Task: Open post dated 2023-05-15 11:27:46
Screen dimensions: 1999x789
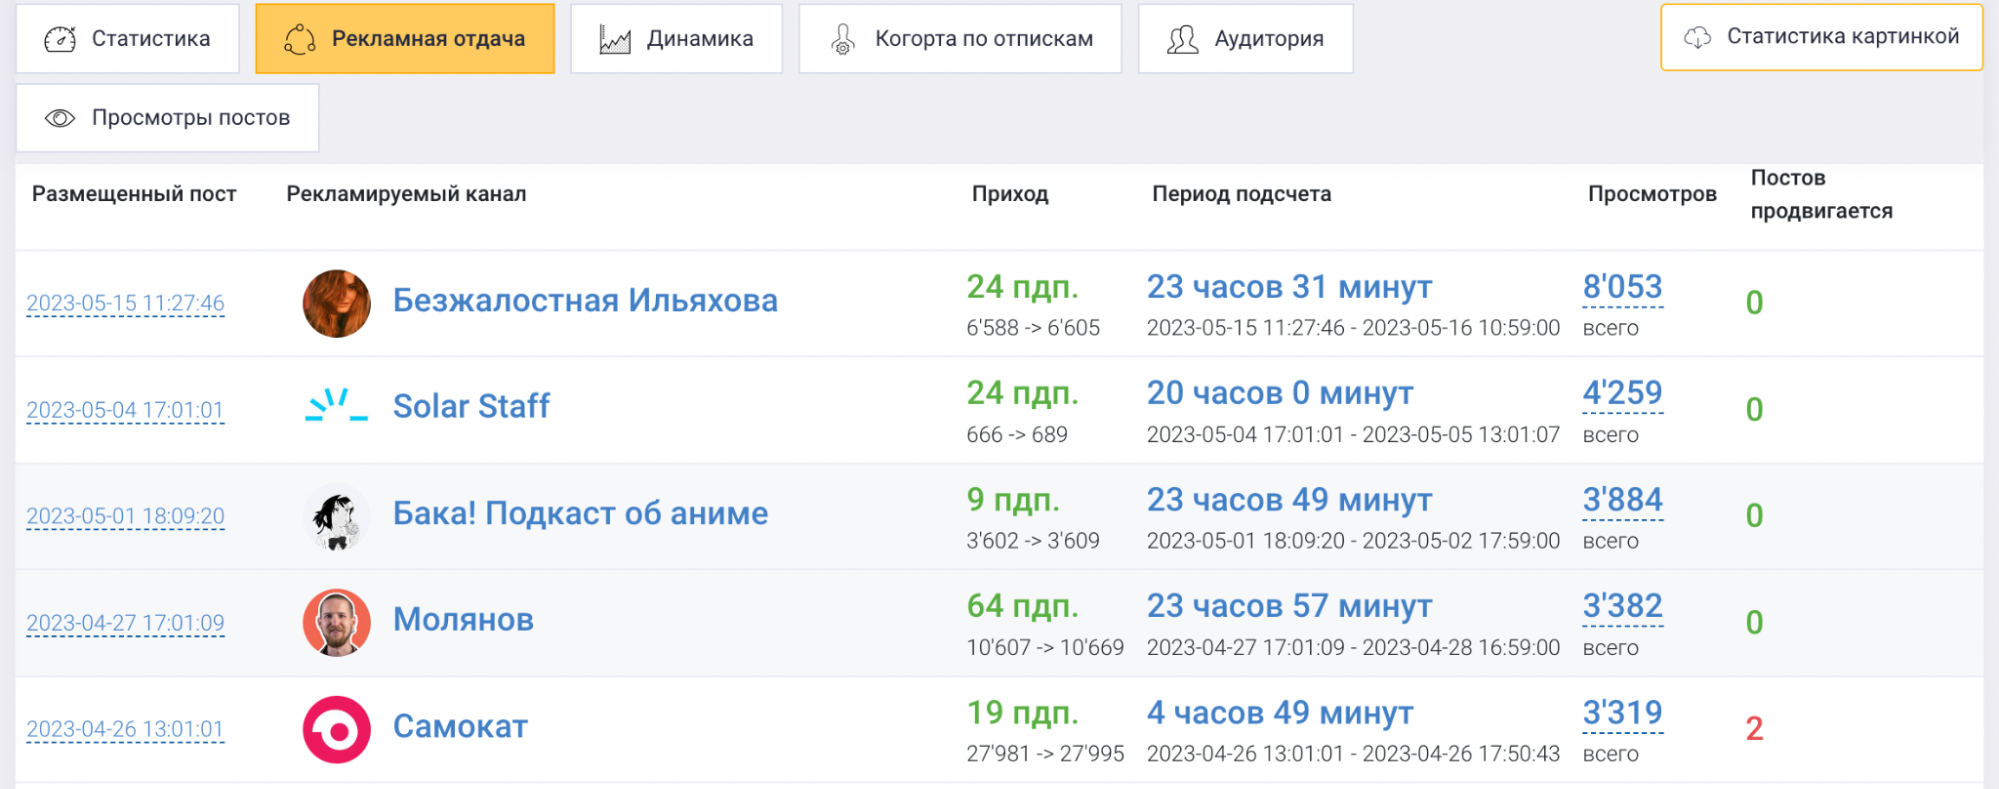Action: tap(125, 303)
